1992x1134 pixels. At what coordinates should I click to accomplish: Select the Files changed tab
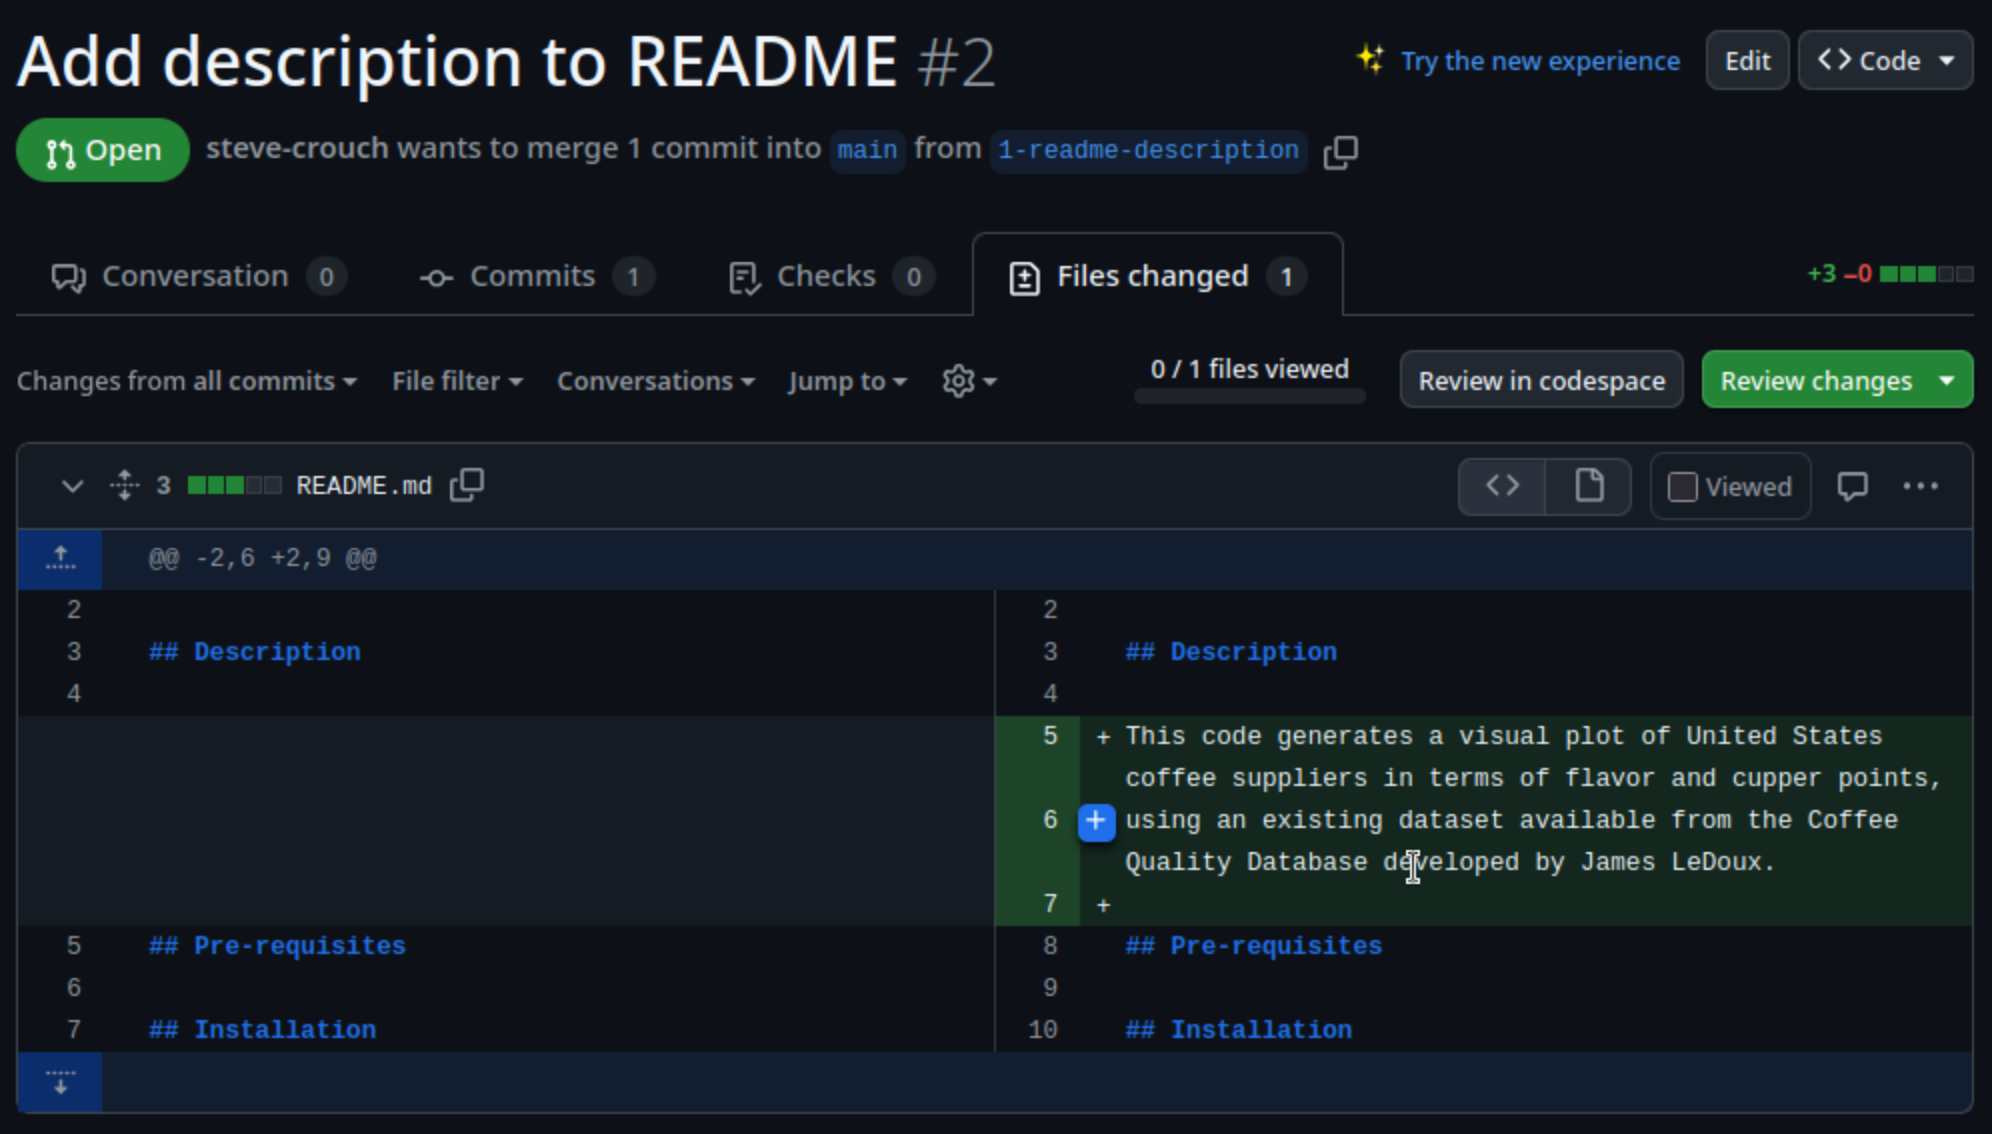pos(1157,276)
